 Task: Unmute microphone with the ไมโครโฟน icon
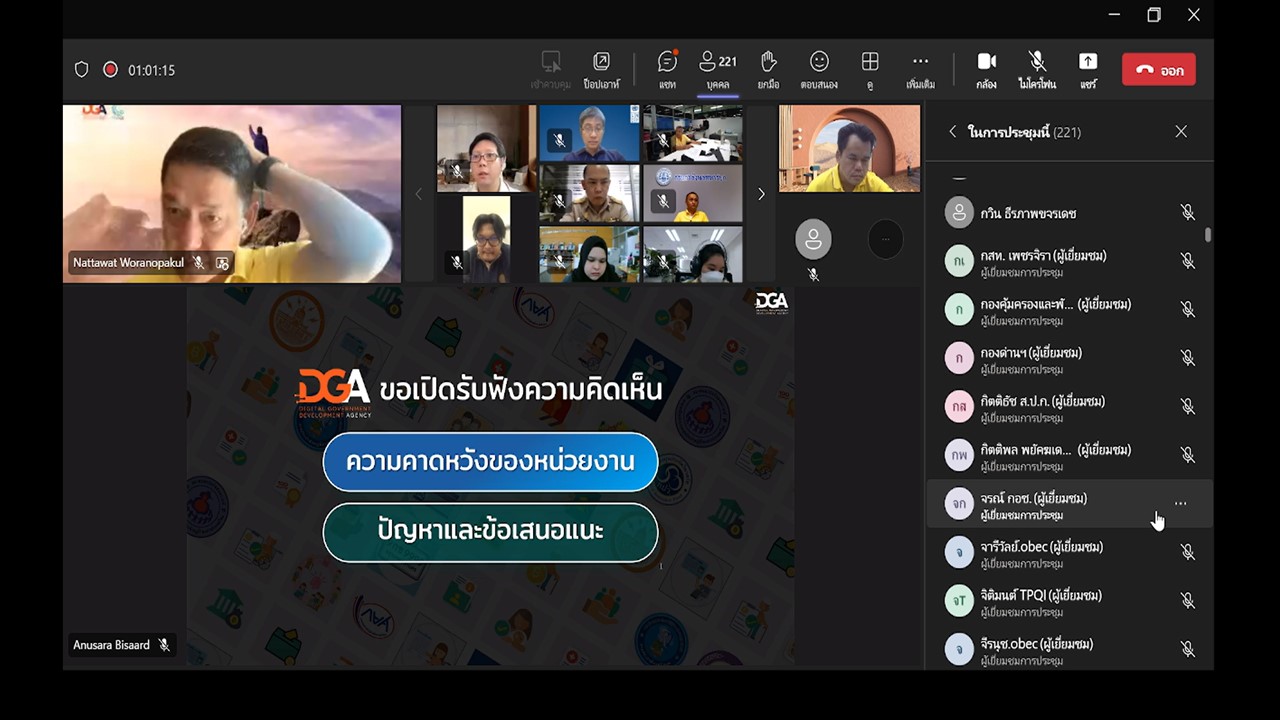coord(1037,69)
